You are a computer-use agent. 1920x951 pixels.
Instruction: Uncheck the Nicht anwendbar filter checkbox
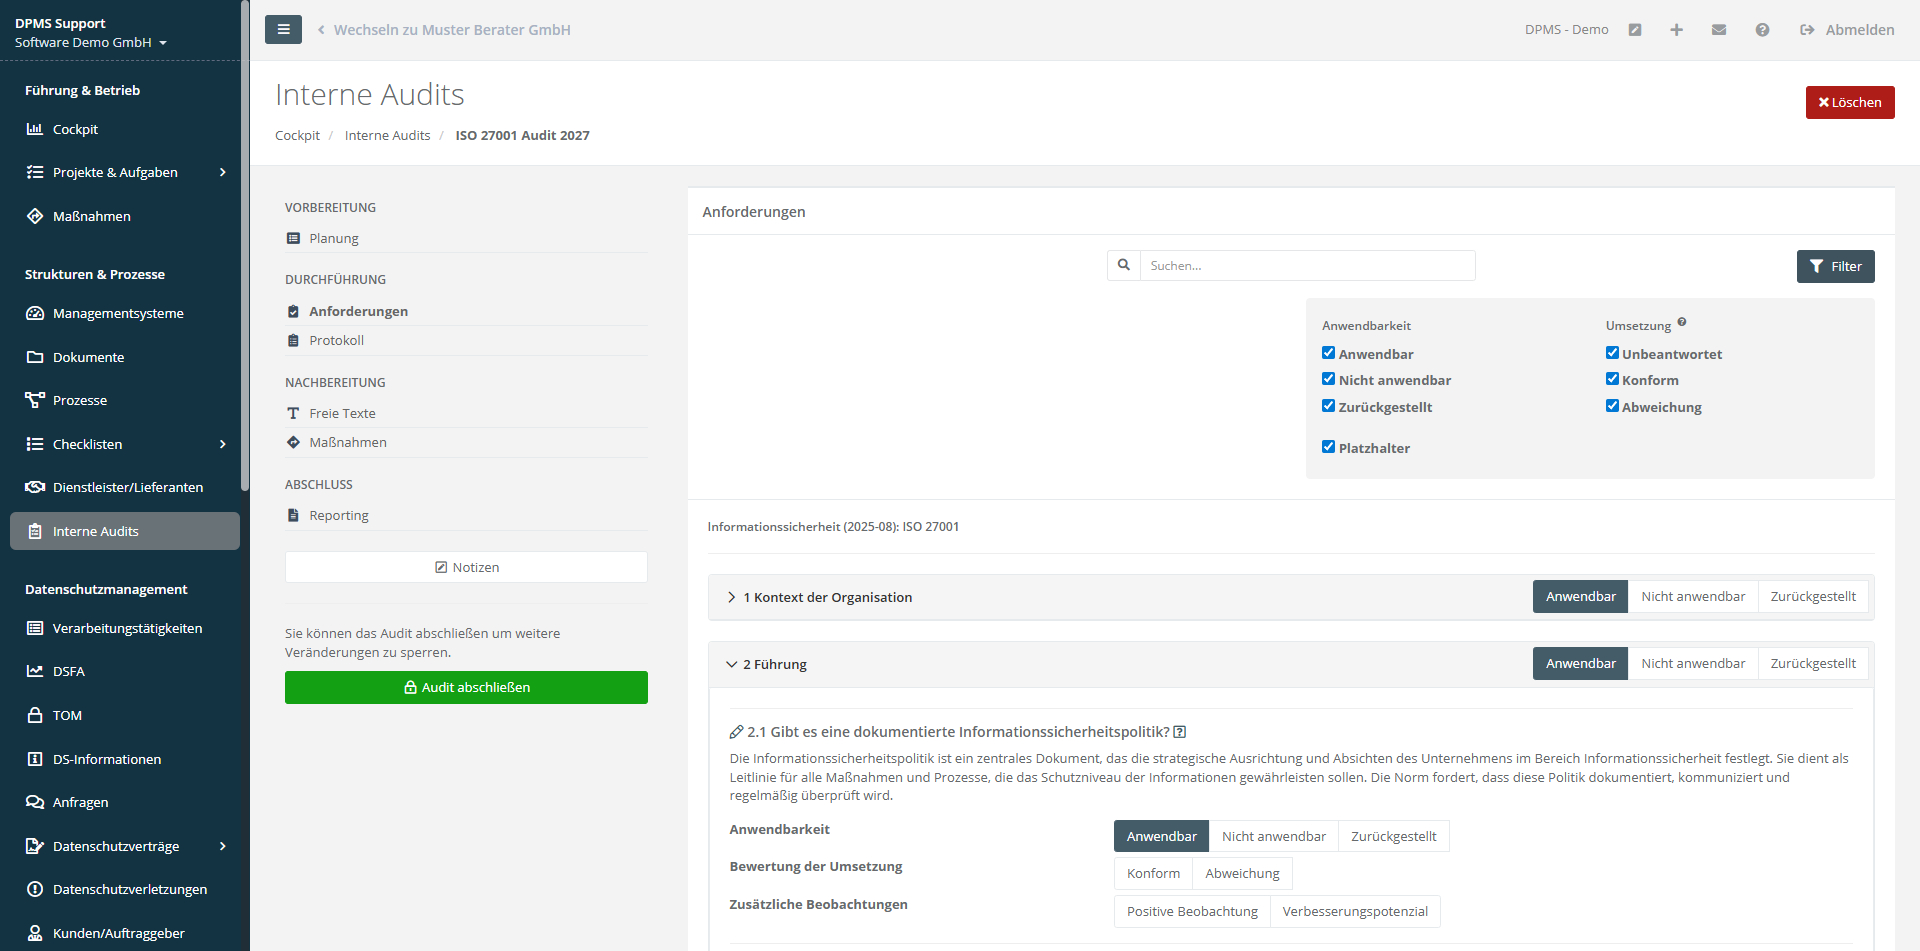(1329, 379)
